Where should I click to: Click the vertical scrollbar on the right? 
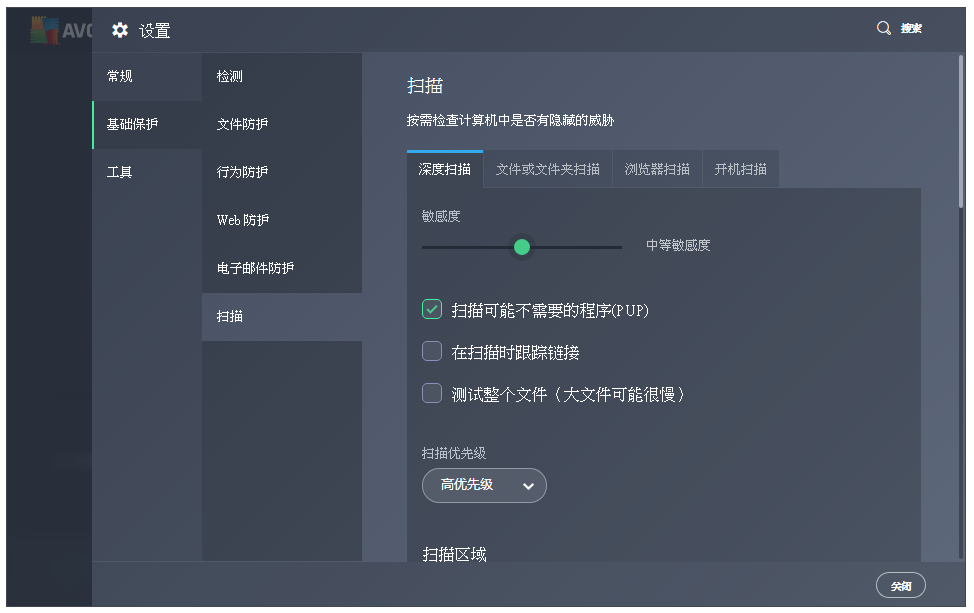tap(962, 130)
